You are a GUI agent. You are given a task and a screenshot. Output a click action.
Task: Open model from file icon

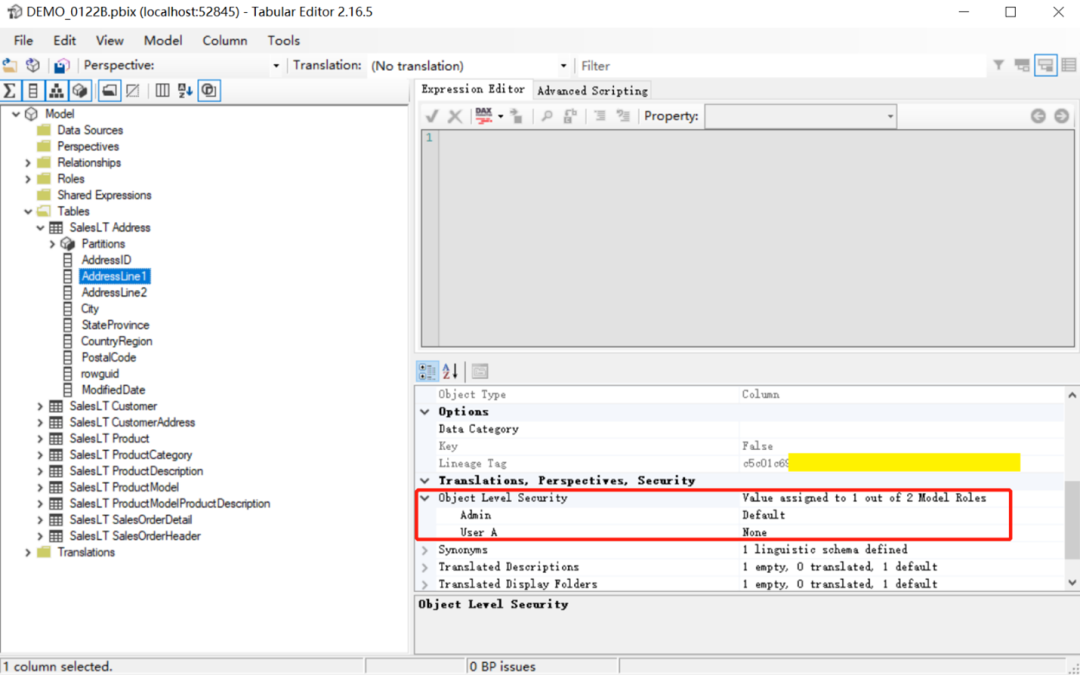click(10, 65)
